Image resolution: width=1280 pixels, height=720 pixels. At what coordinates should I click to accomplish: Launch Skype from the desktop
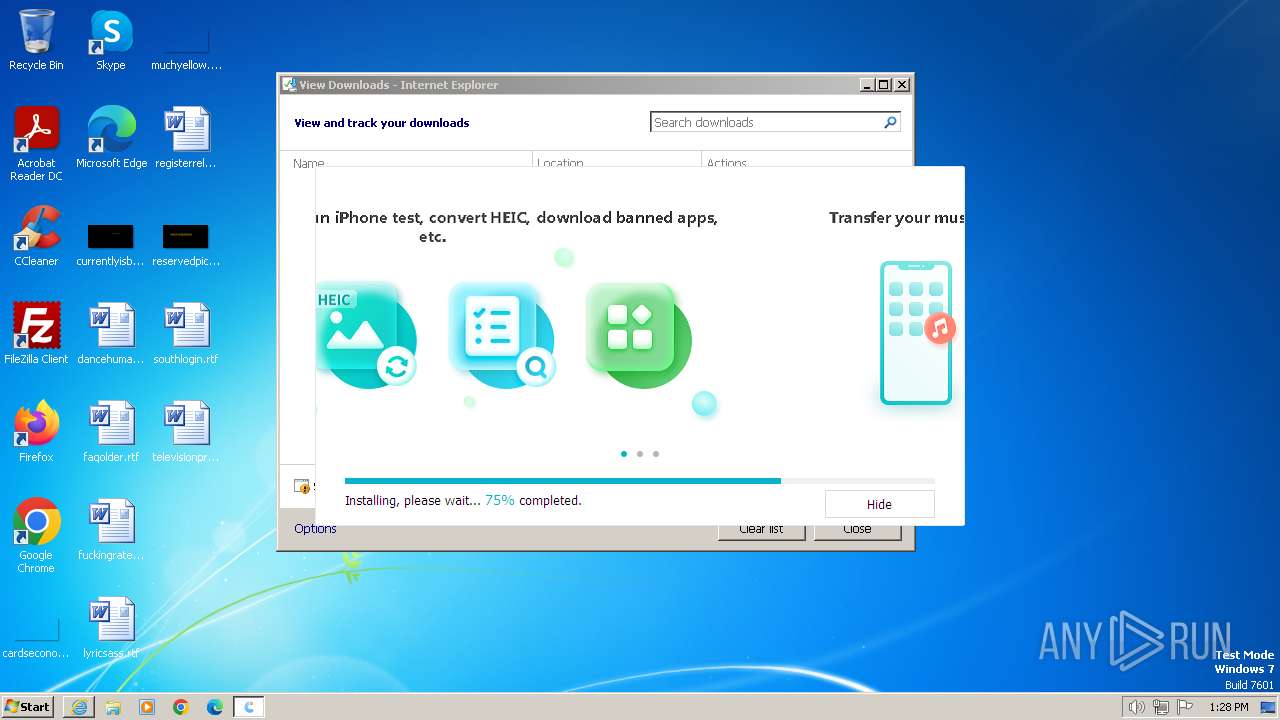[x=110, y=40]
